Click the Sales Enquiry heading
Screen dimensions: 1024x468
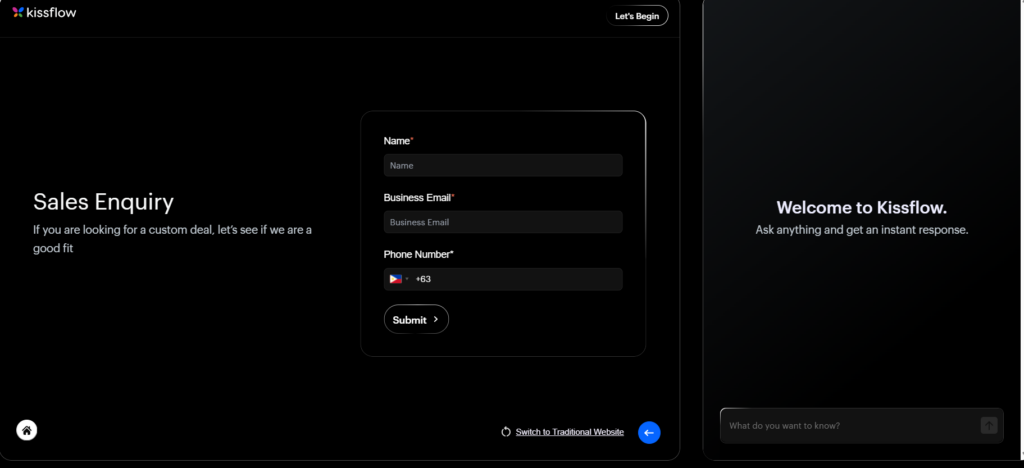tap(103, 202)
